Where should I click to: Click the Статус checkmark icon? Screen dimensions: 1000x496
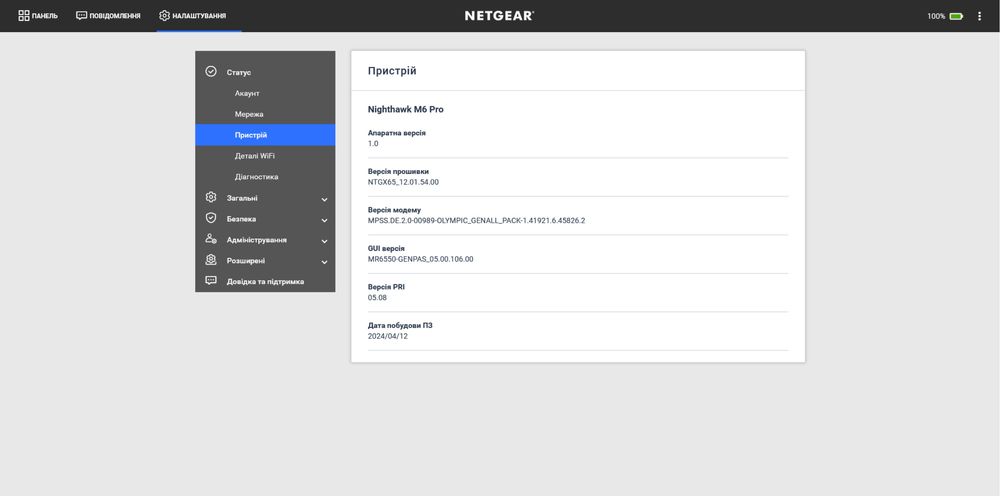coord(211,71)
